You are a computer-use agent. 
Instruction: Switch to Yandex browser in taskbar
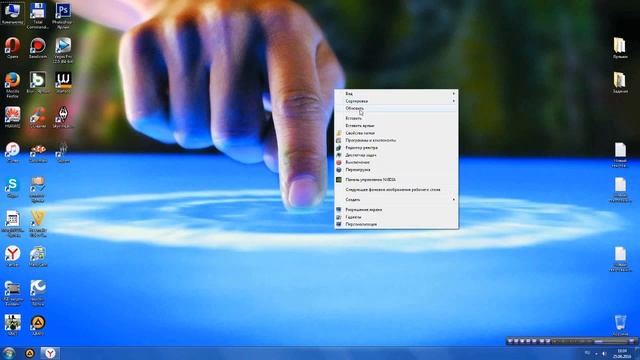50,353
